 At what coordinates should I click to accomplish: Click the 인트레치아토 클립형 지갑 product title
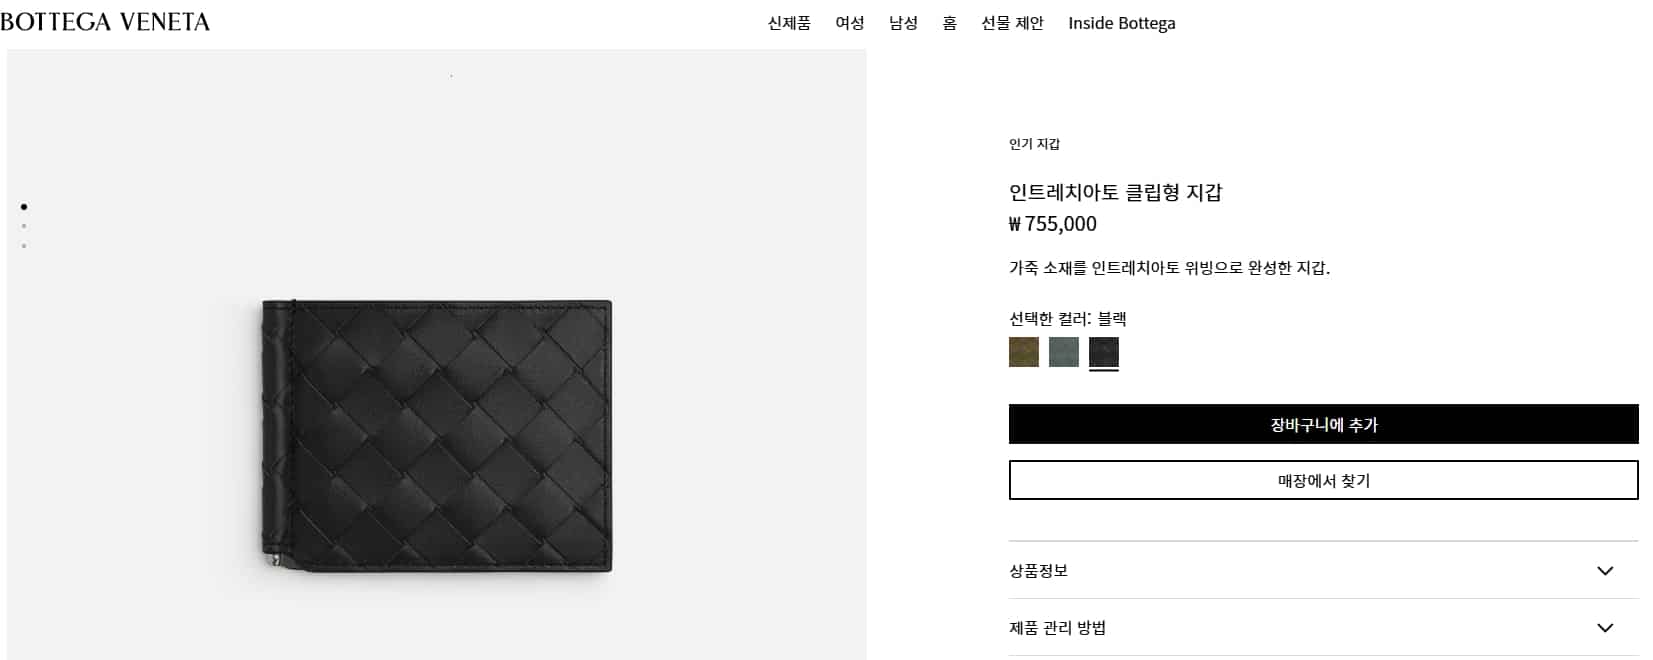1115,192
